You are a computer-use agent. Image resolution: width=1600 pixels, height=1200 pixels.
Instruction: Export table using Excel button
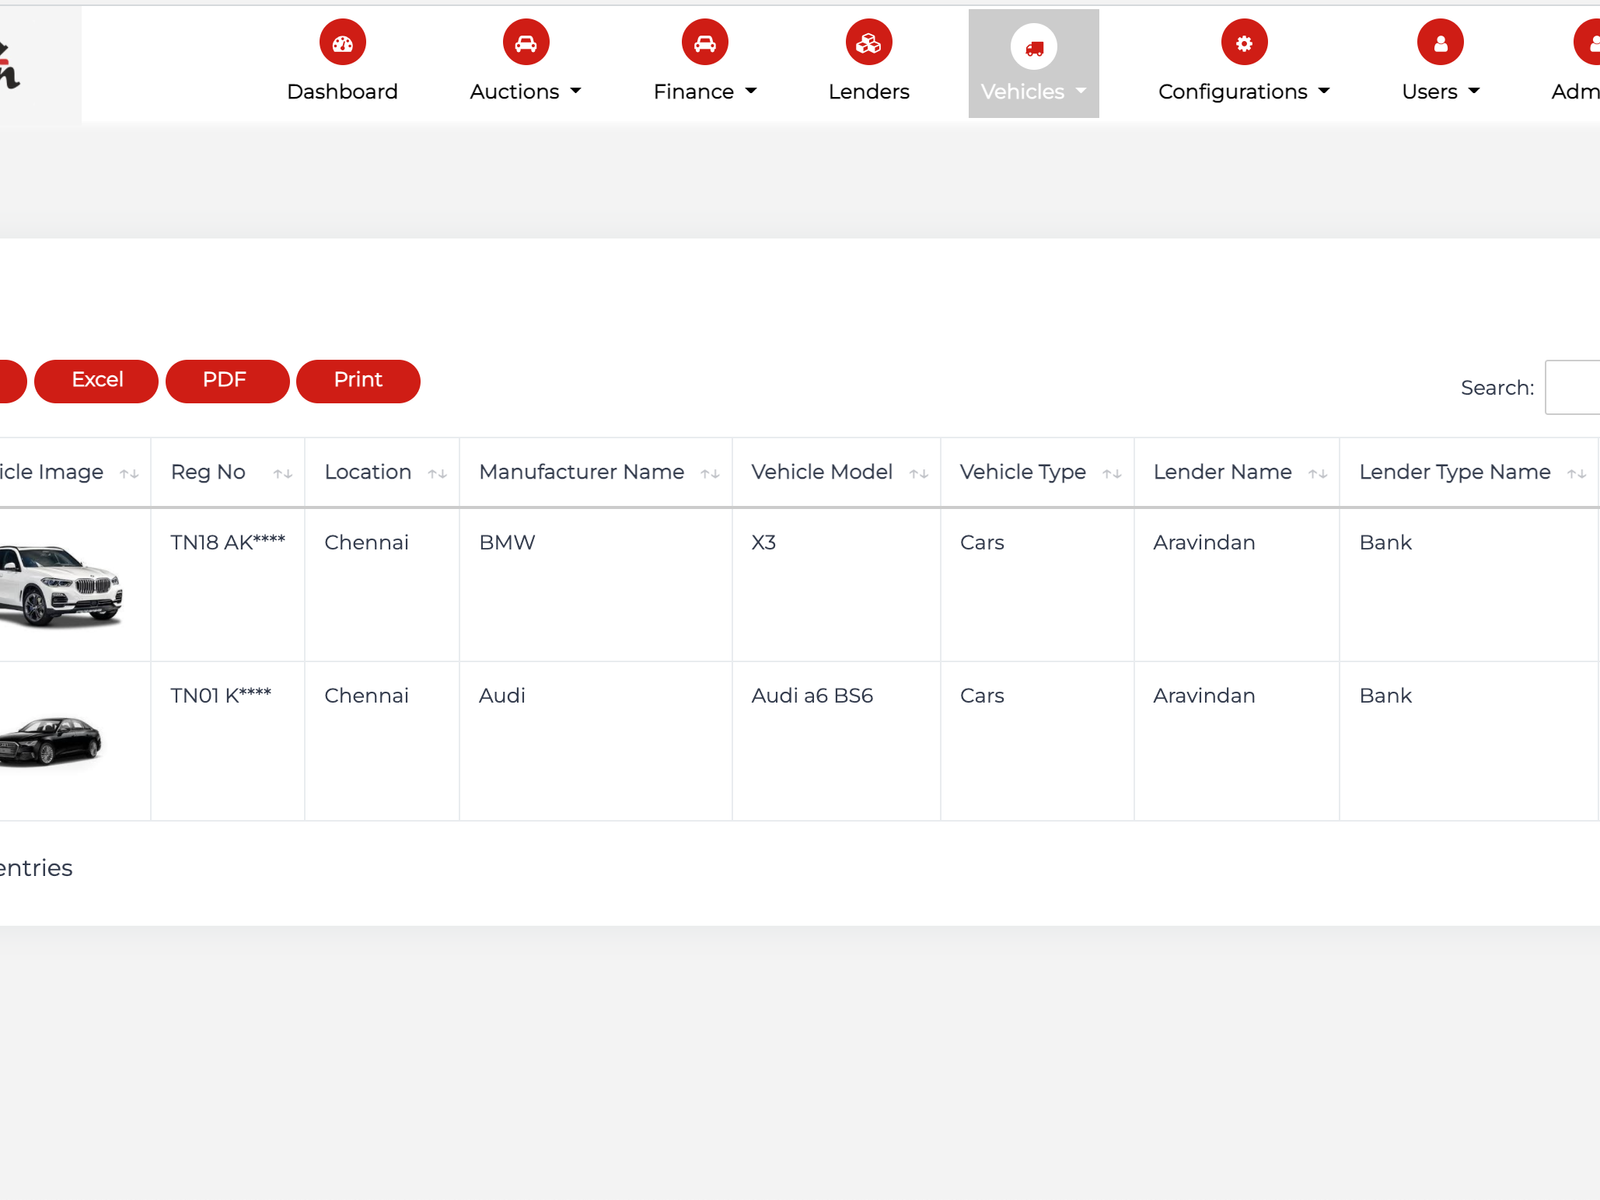(97, 381)
